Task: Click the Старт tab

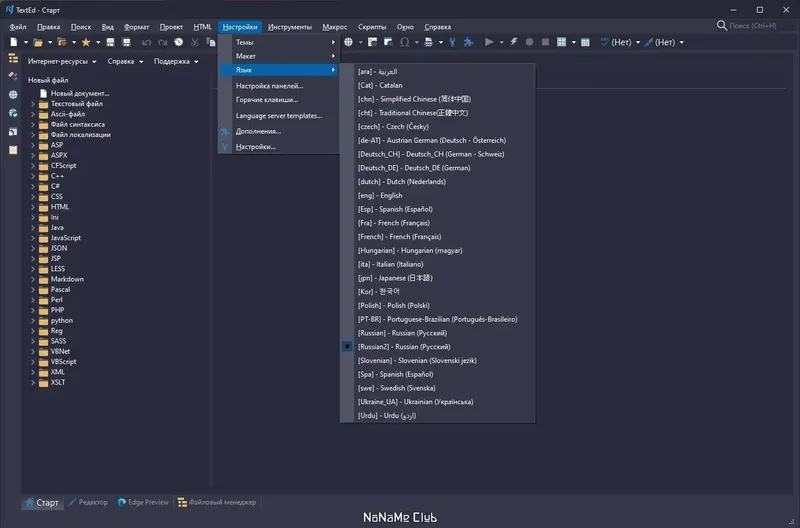Action: [42, 502]
